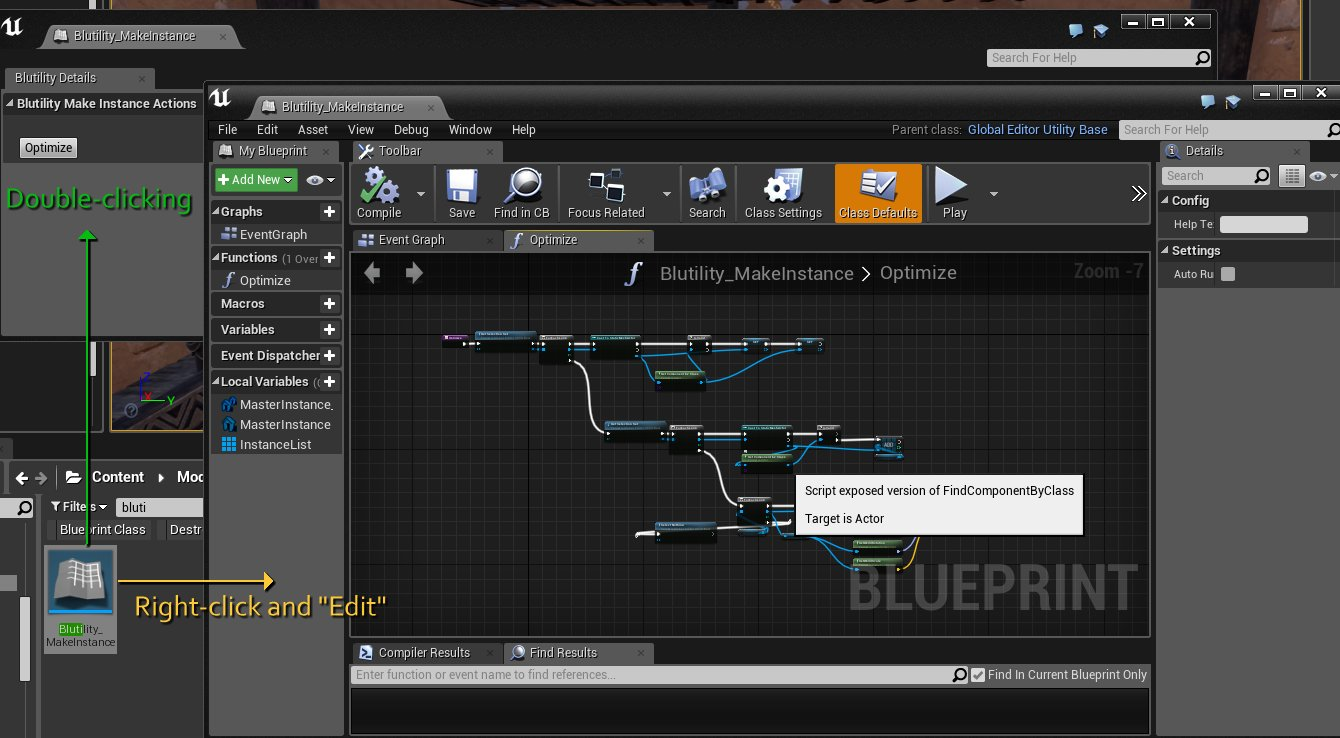Open the Play options dropdown arrow
The image size is (1340, 738).
click(x=994, y=194)
